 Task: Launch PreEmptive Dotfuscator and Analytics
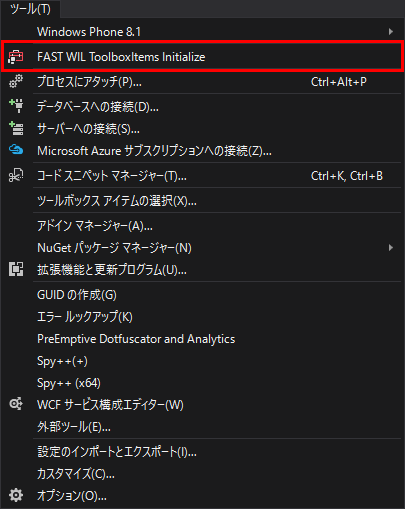pyautogui.click(x=202, y=339)
